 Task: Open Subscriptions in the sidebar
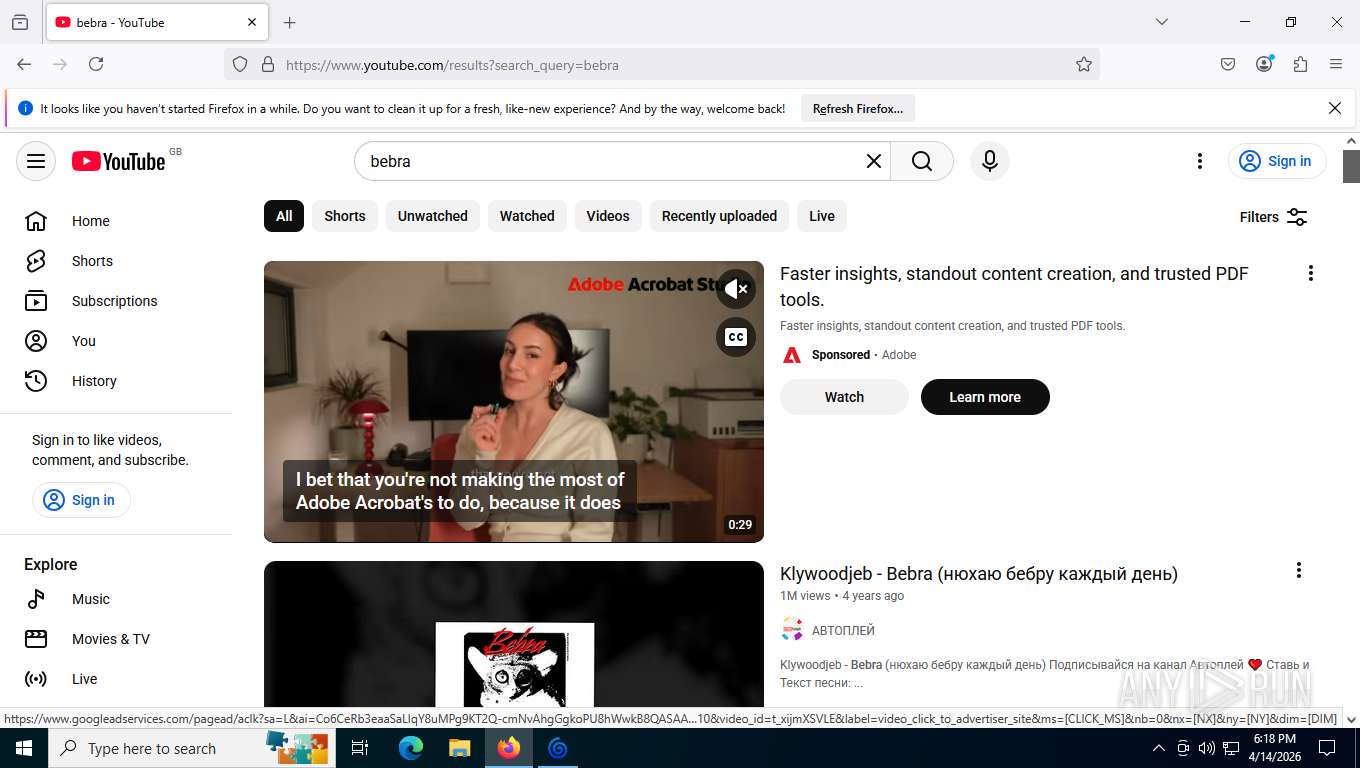116,301
